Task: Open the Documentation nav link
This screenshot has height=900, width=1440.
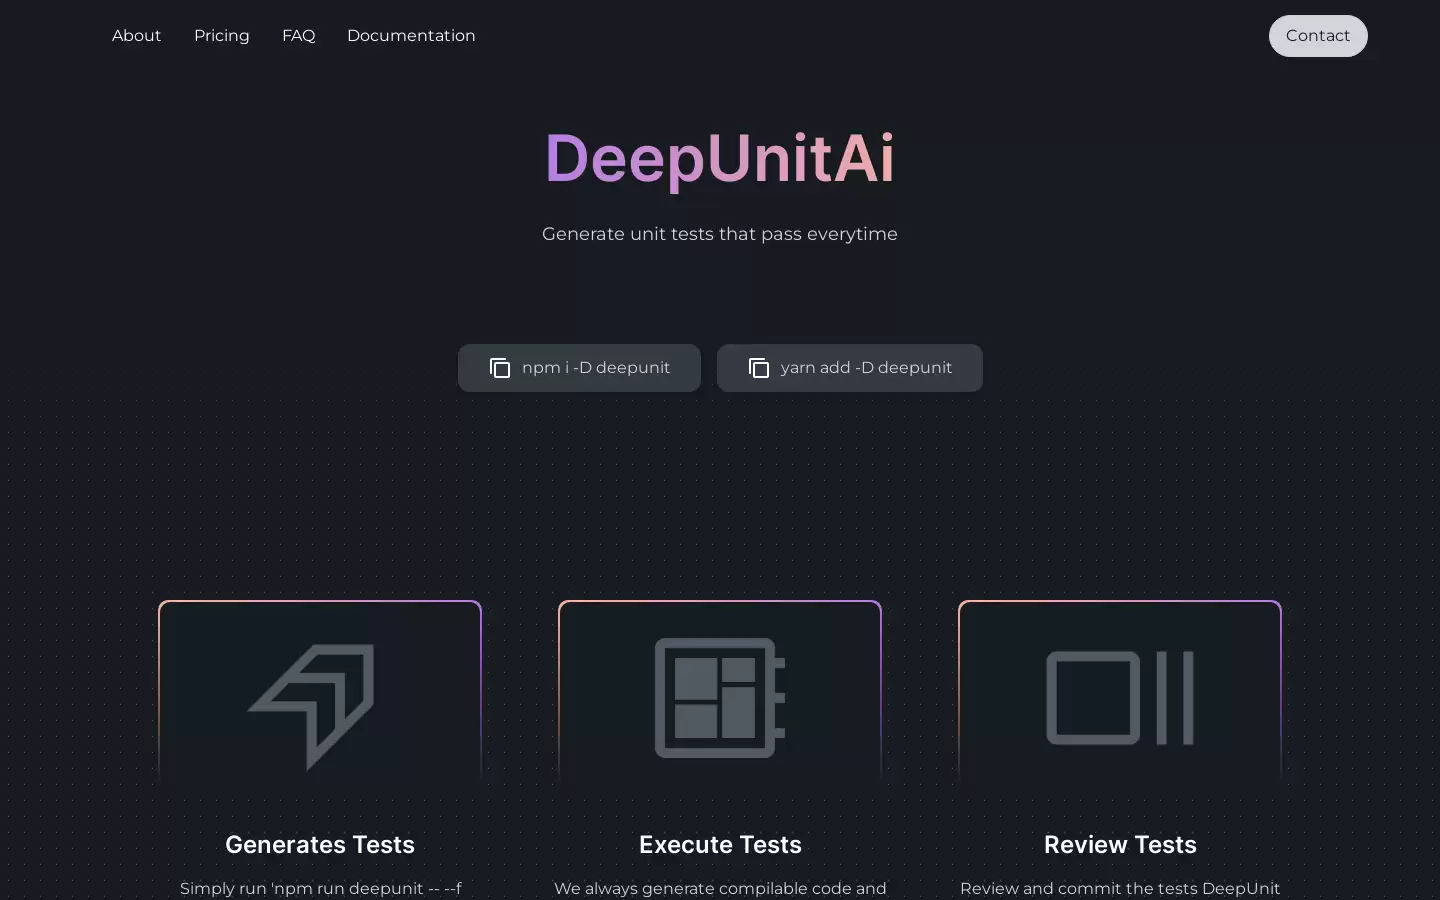Action: click(411, 36)
